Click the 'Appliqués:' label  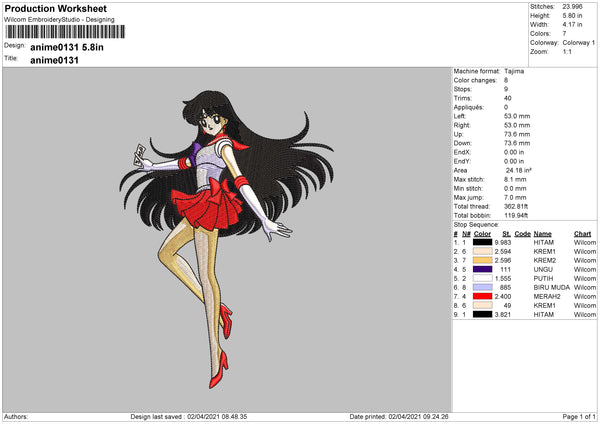click(x=469, y=108)
